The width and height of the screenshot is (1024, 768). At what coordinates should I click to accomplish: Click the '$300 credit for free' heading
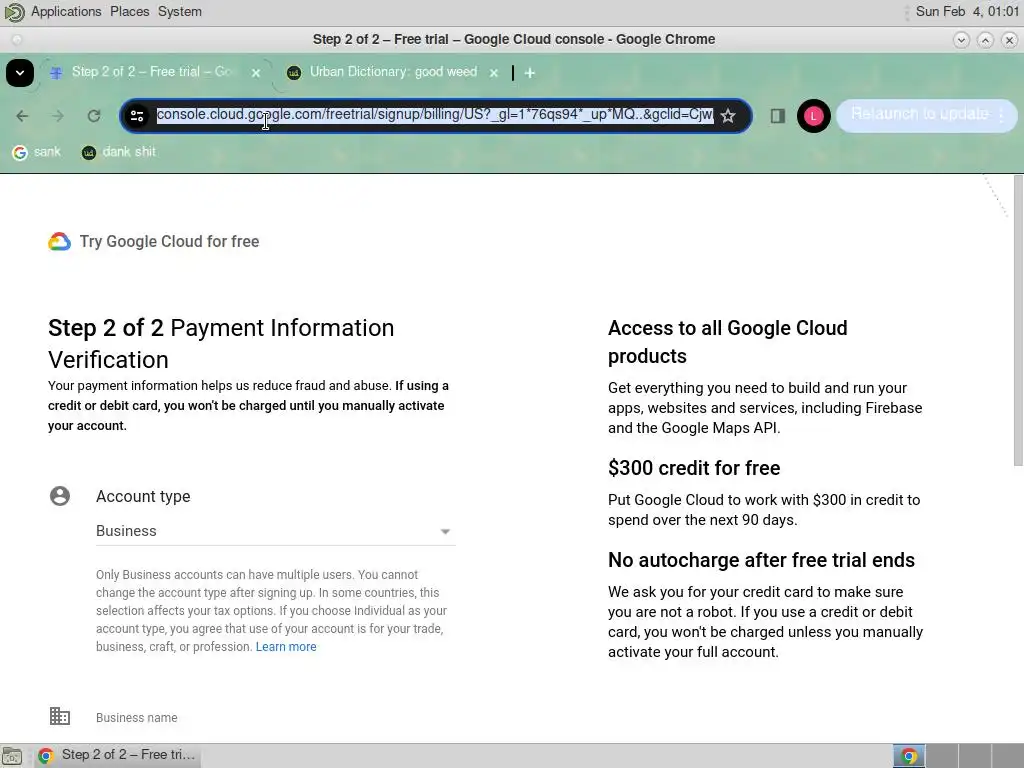[x=694, y=468]
